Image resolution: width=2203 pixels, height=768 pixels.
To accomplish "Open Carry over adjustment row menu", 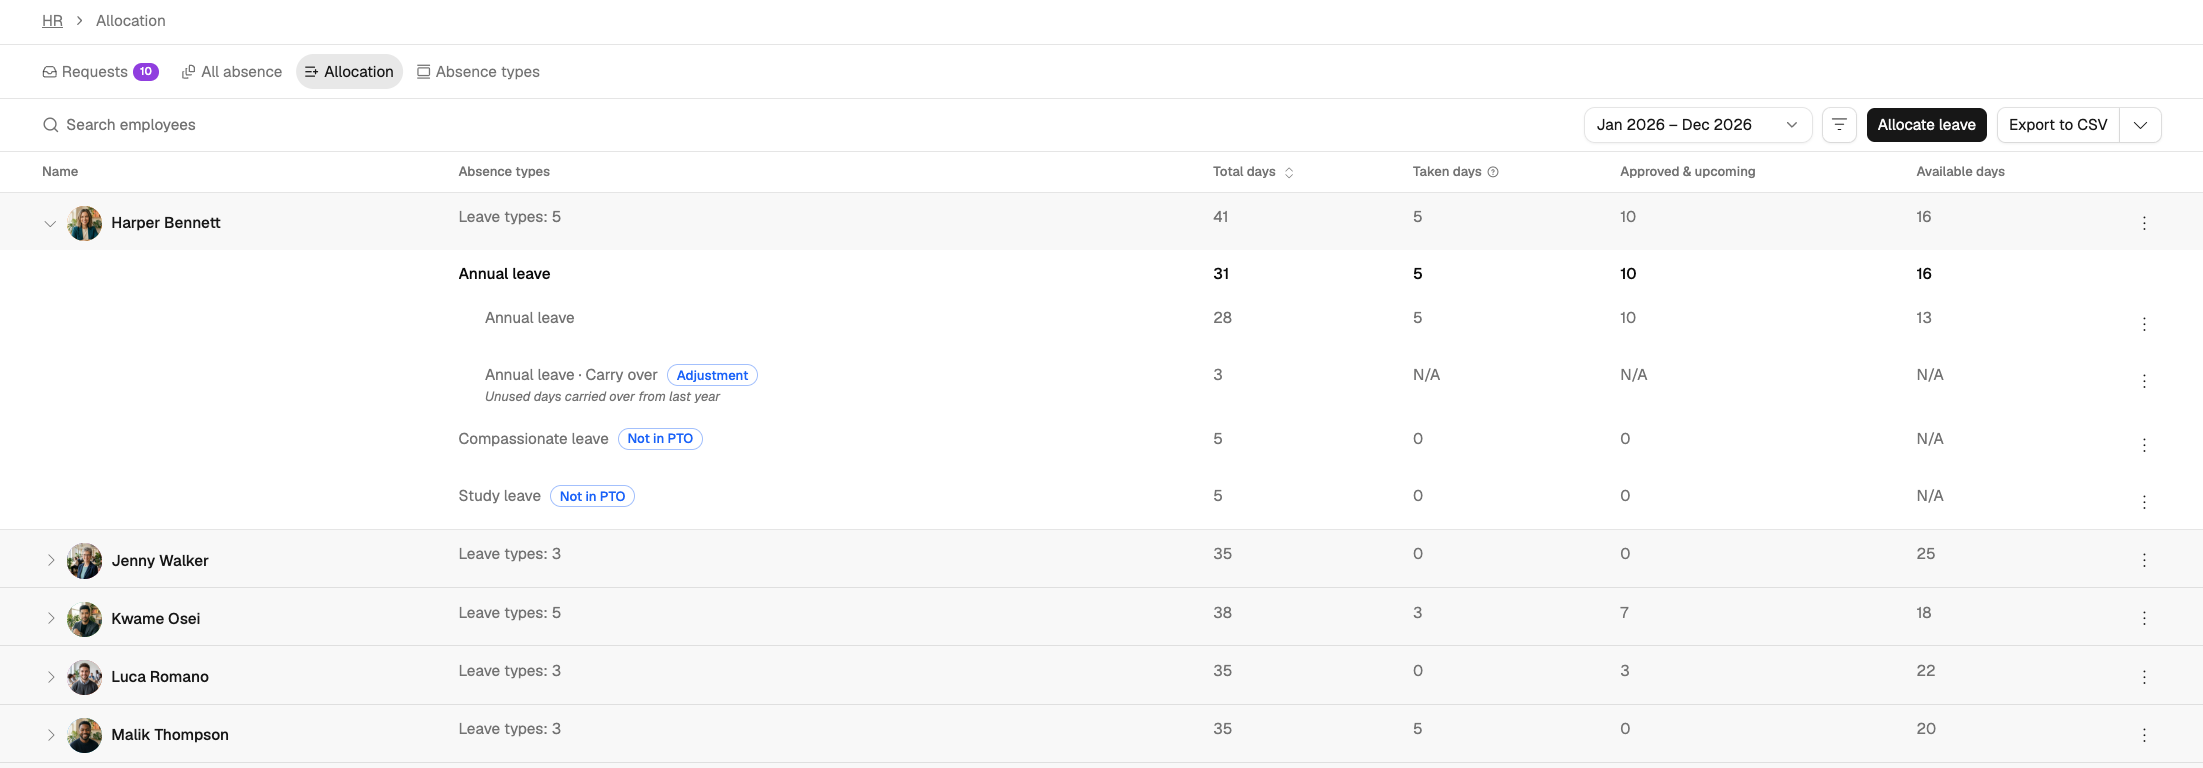I will (x=2144, y=381).
